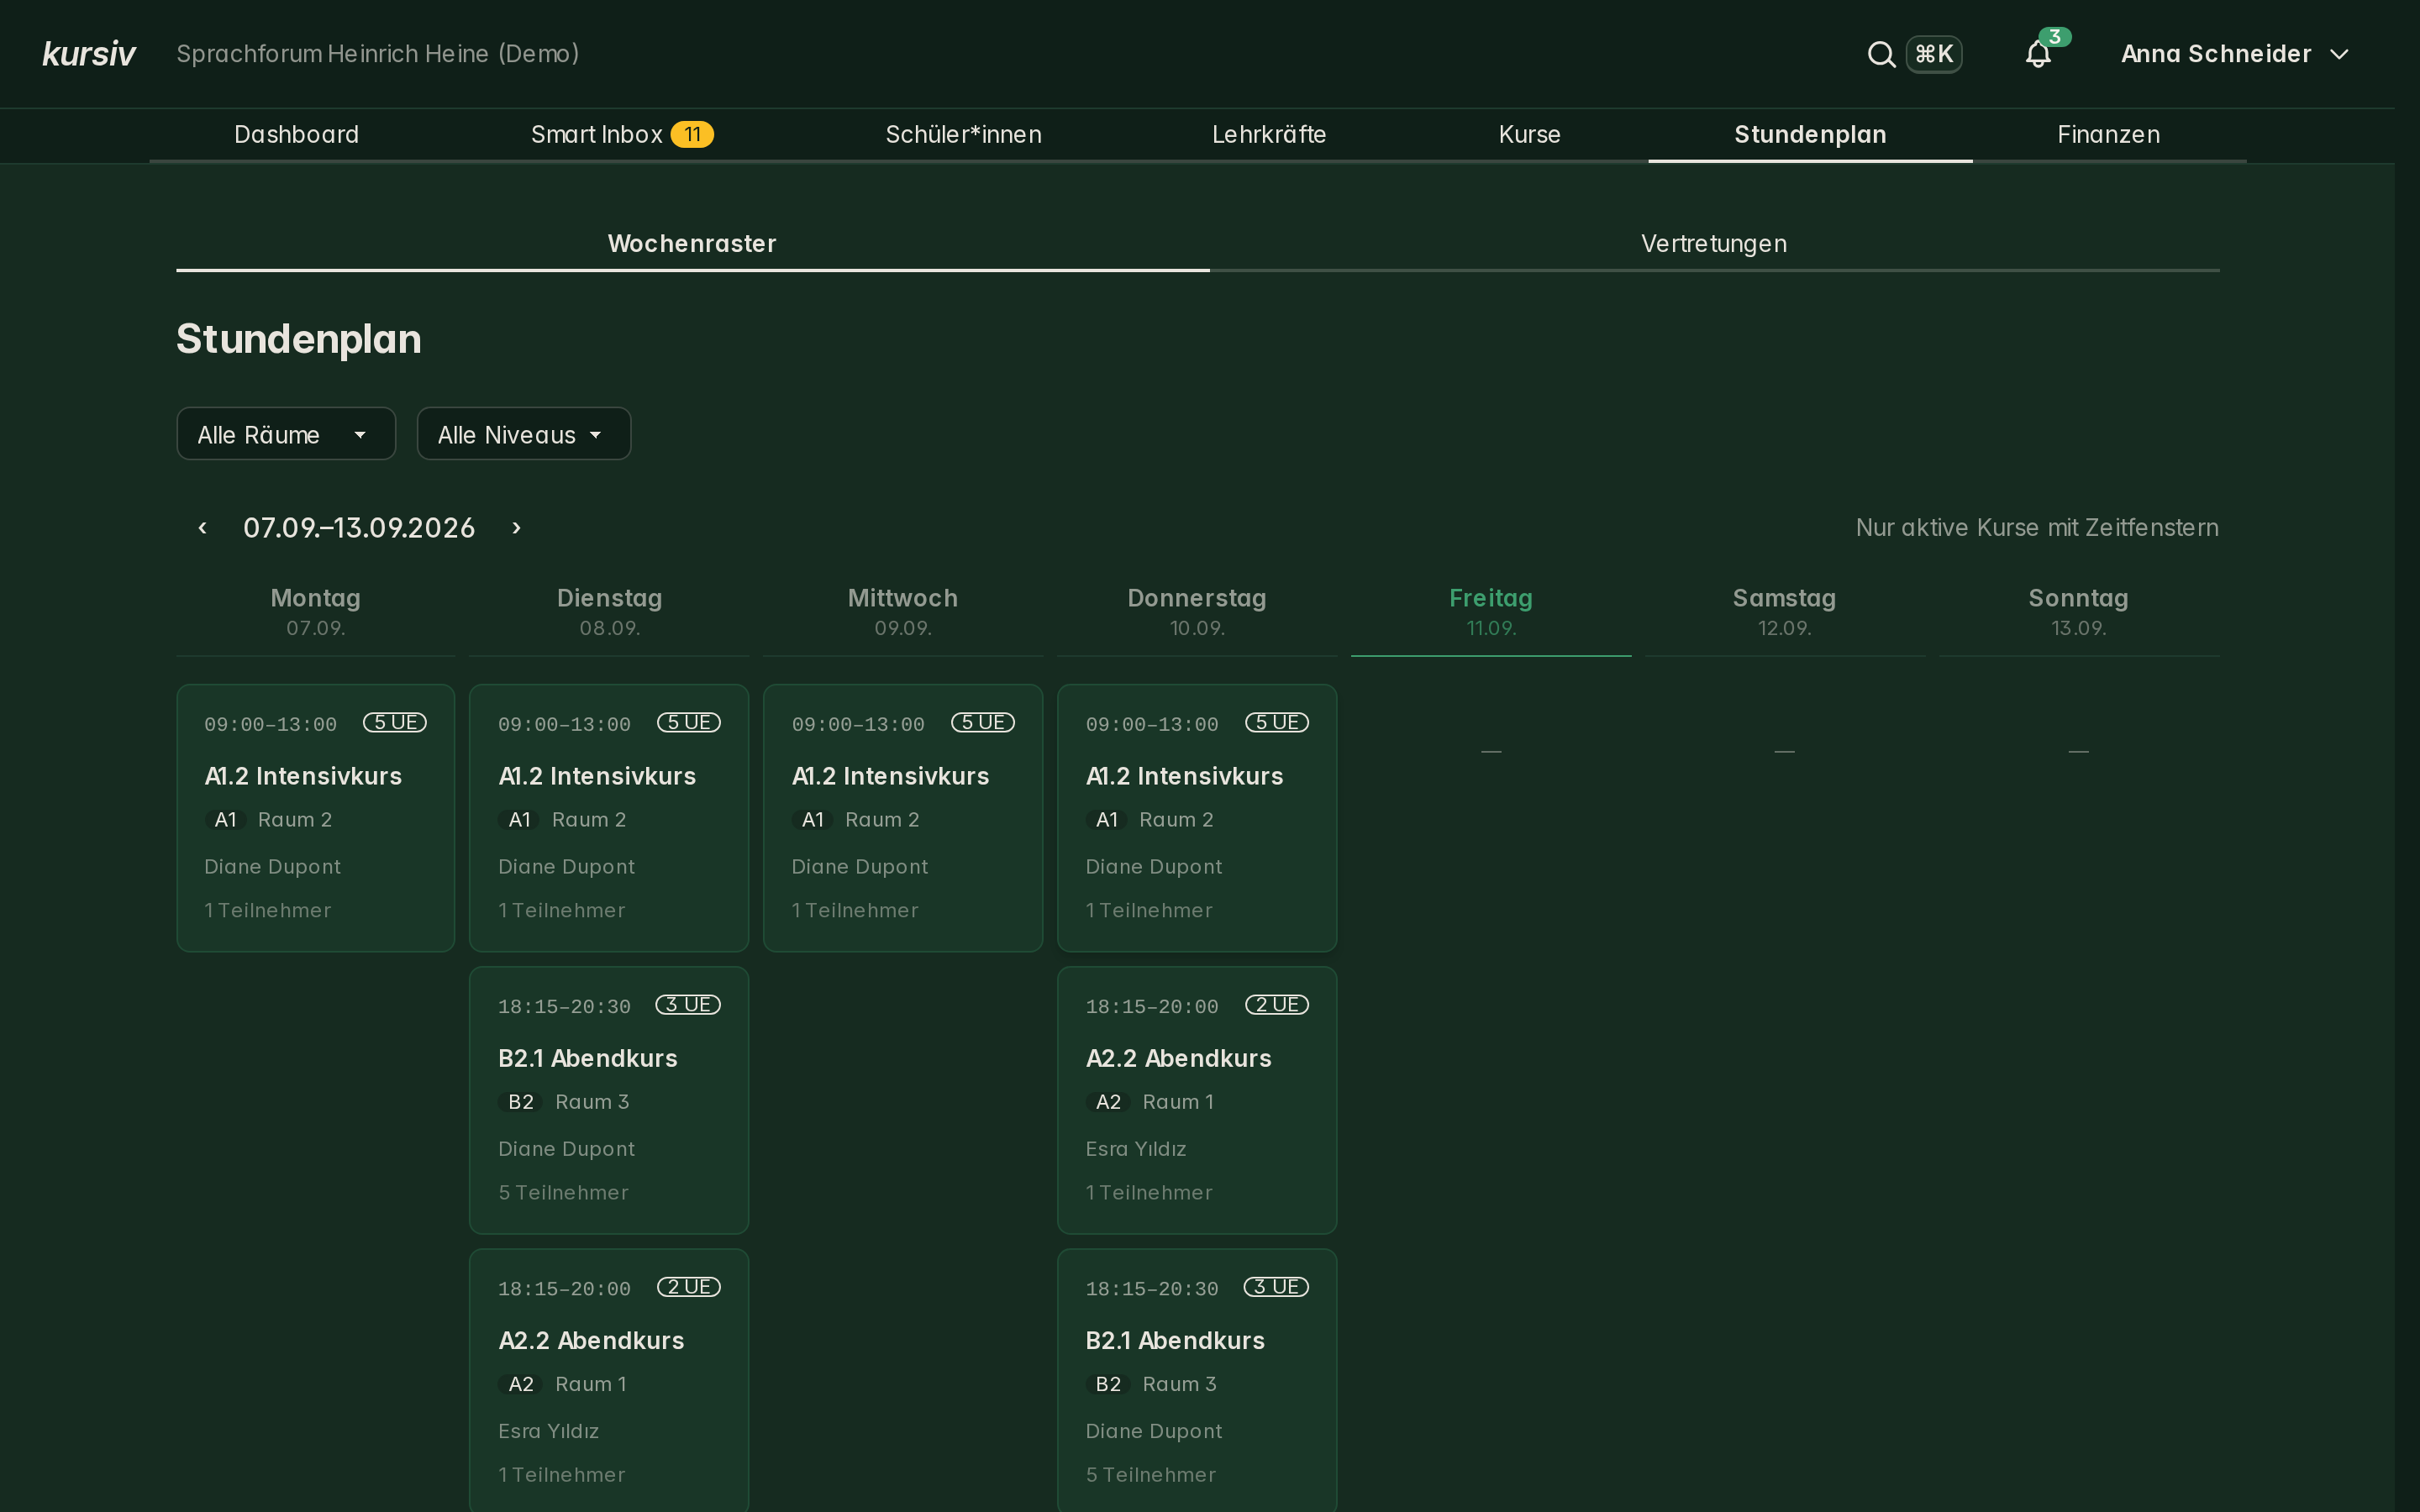This screenshot has height=1512, width=2420.
Task: Open the Kurse tab
Action: [1529, 135]
